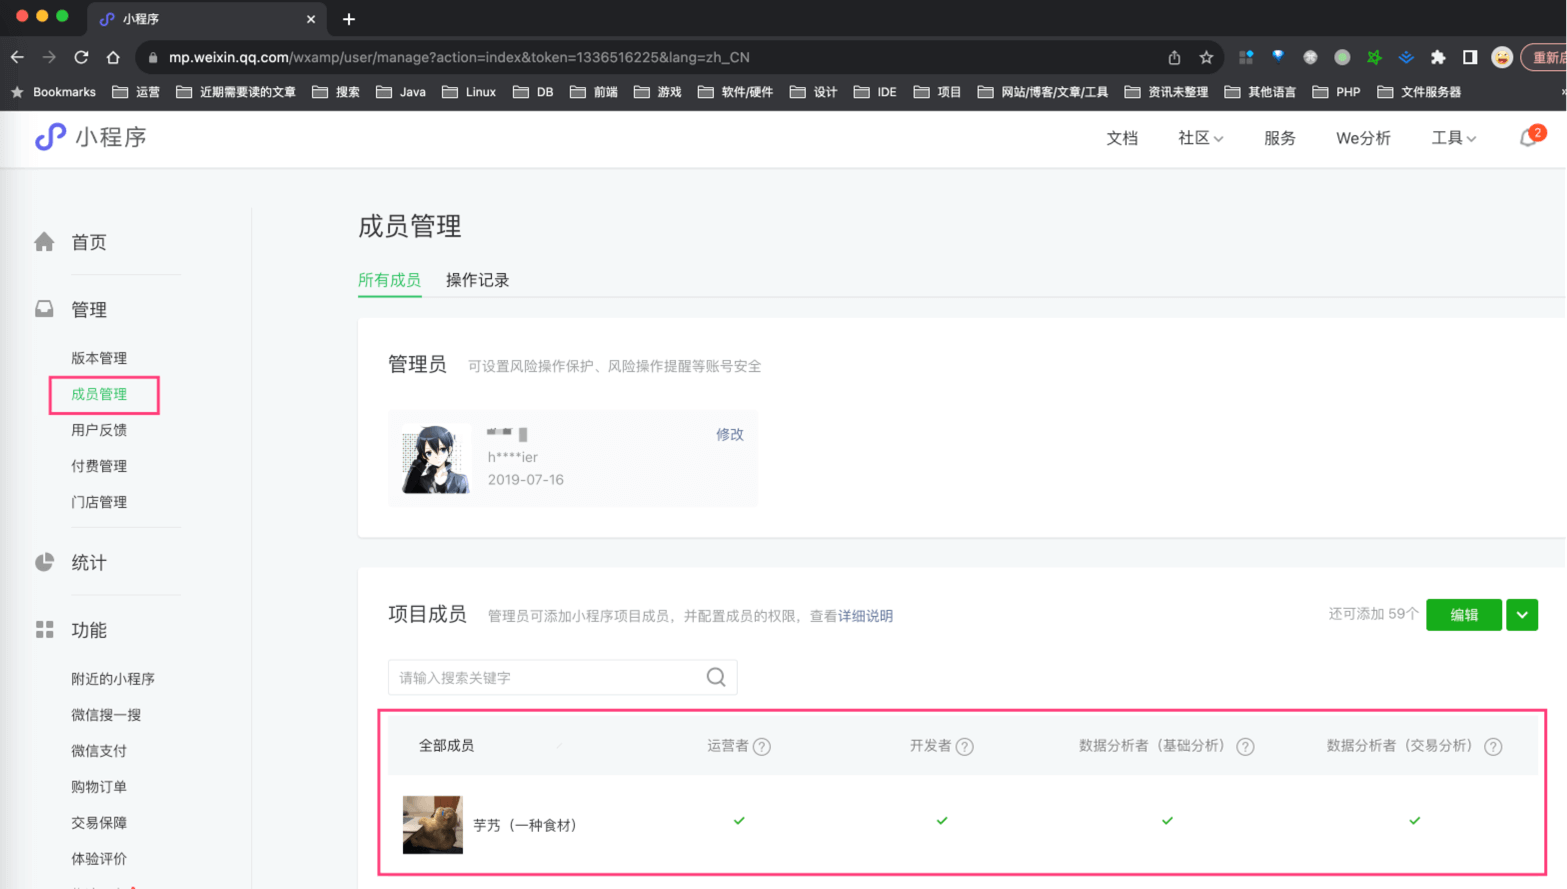The image size is (1567, 889).
Task: Open the notification bell with badge
Action: click(1527, 138)
